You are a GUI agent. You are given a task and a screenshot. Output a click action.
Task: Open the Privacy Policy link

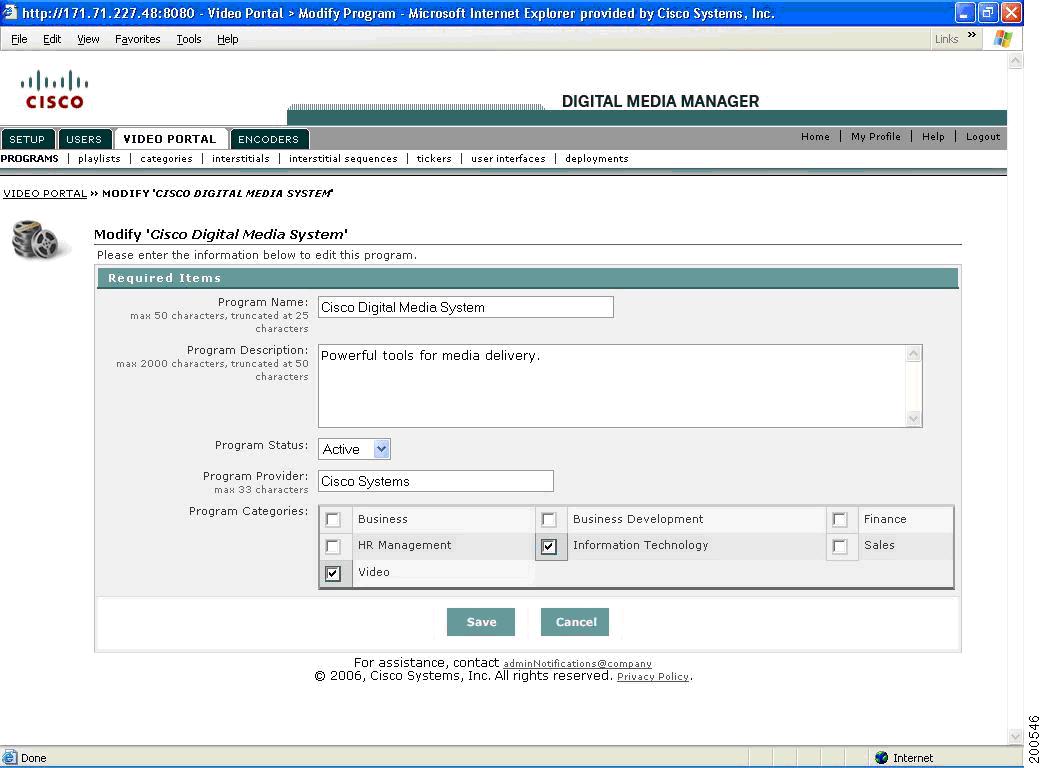click(x=652, y=676)
